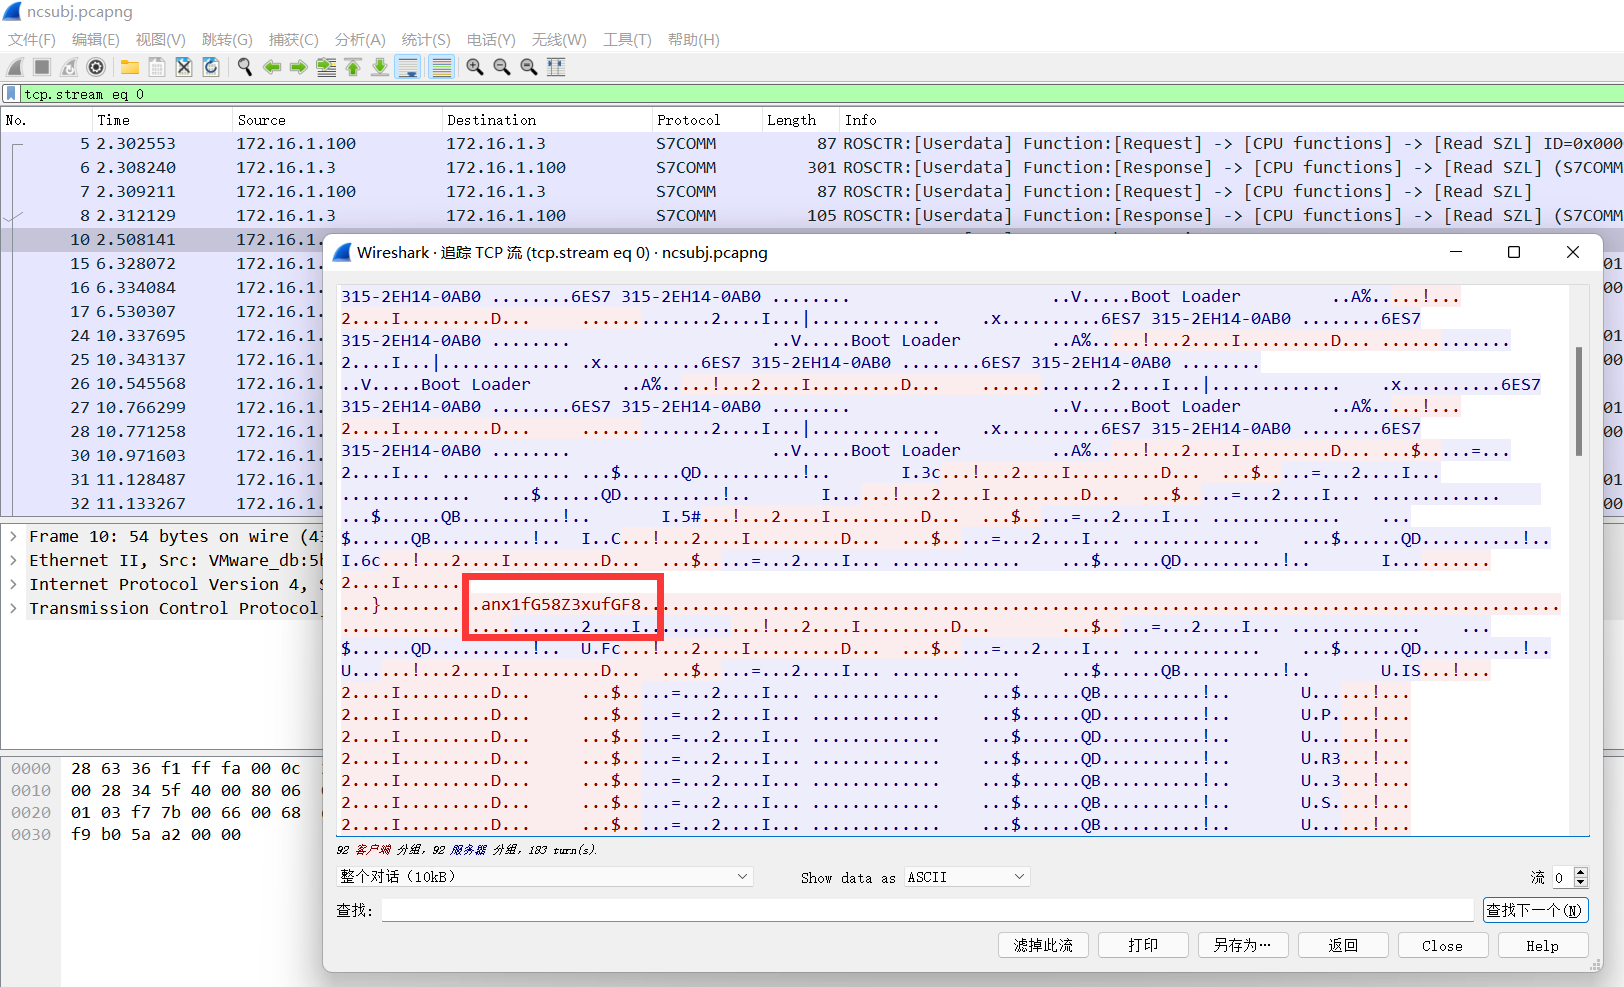
Task: Select packet 15 at time 6.328072
Action: (x=161, y=264)
